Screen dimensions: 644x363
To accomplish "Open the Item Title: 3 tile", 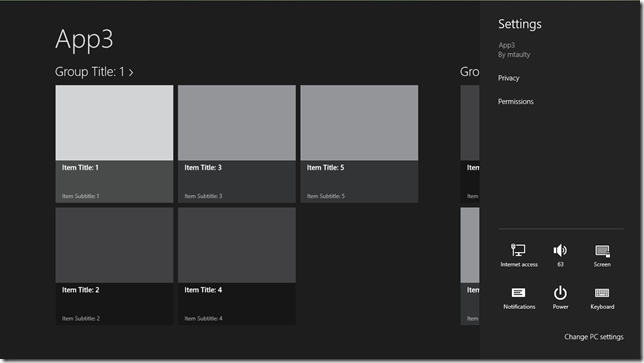I will click(237, 144).
